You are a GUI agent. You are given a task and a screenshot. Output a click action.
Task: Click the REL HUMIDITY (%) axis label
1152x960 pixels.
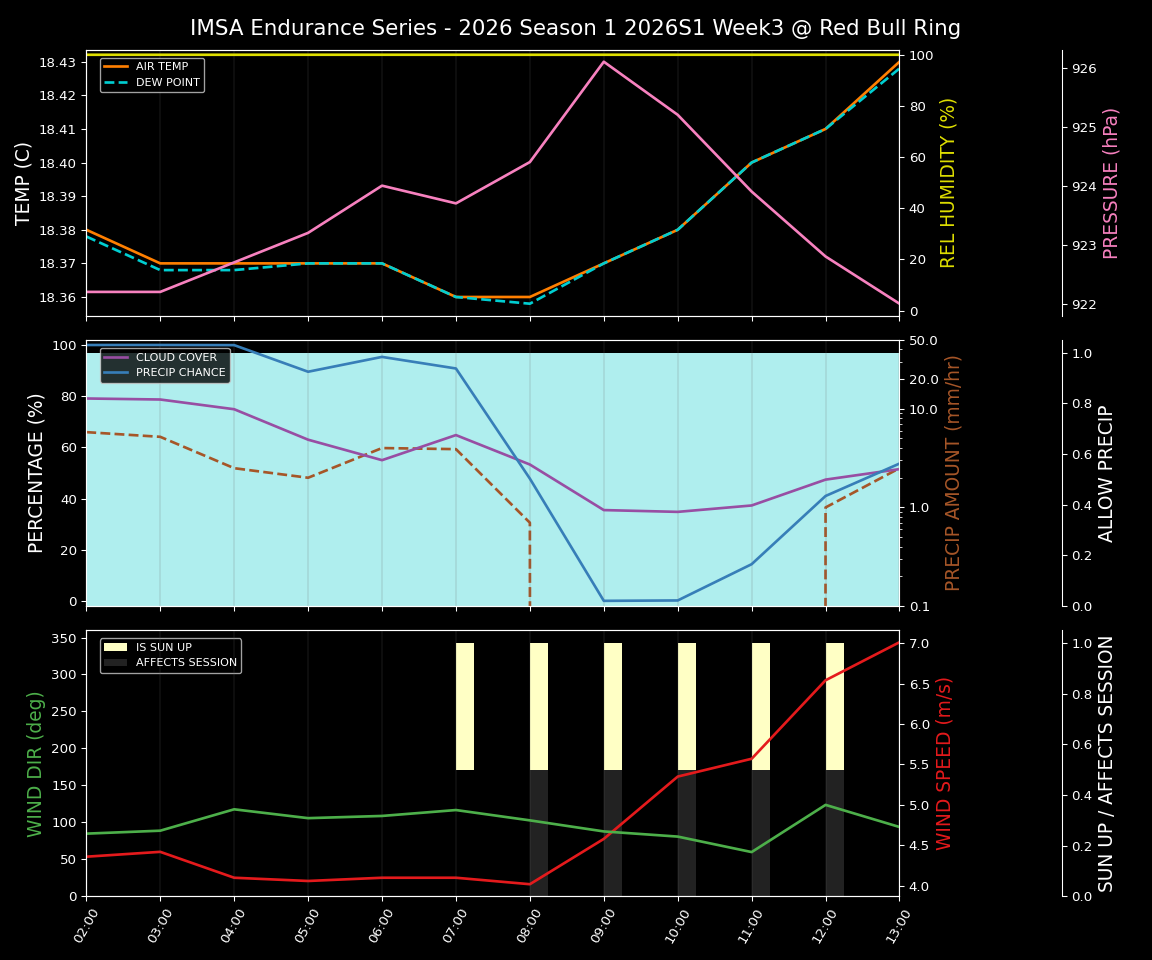click(x=947, y=180)
